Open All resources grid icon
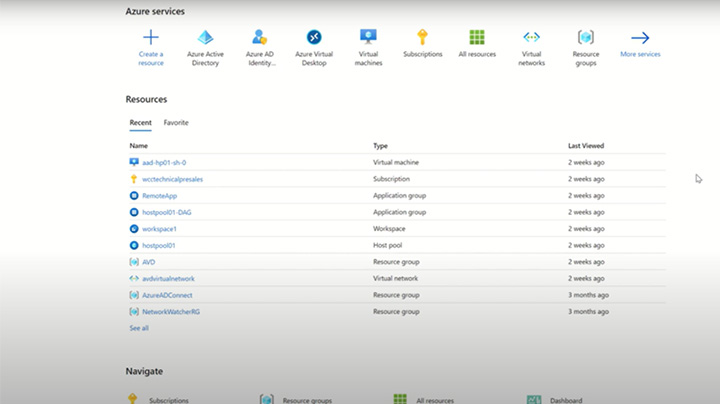 [477, 38]
